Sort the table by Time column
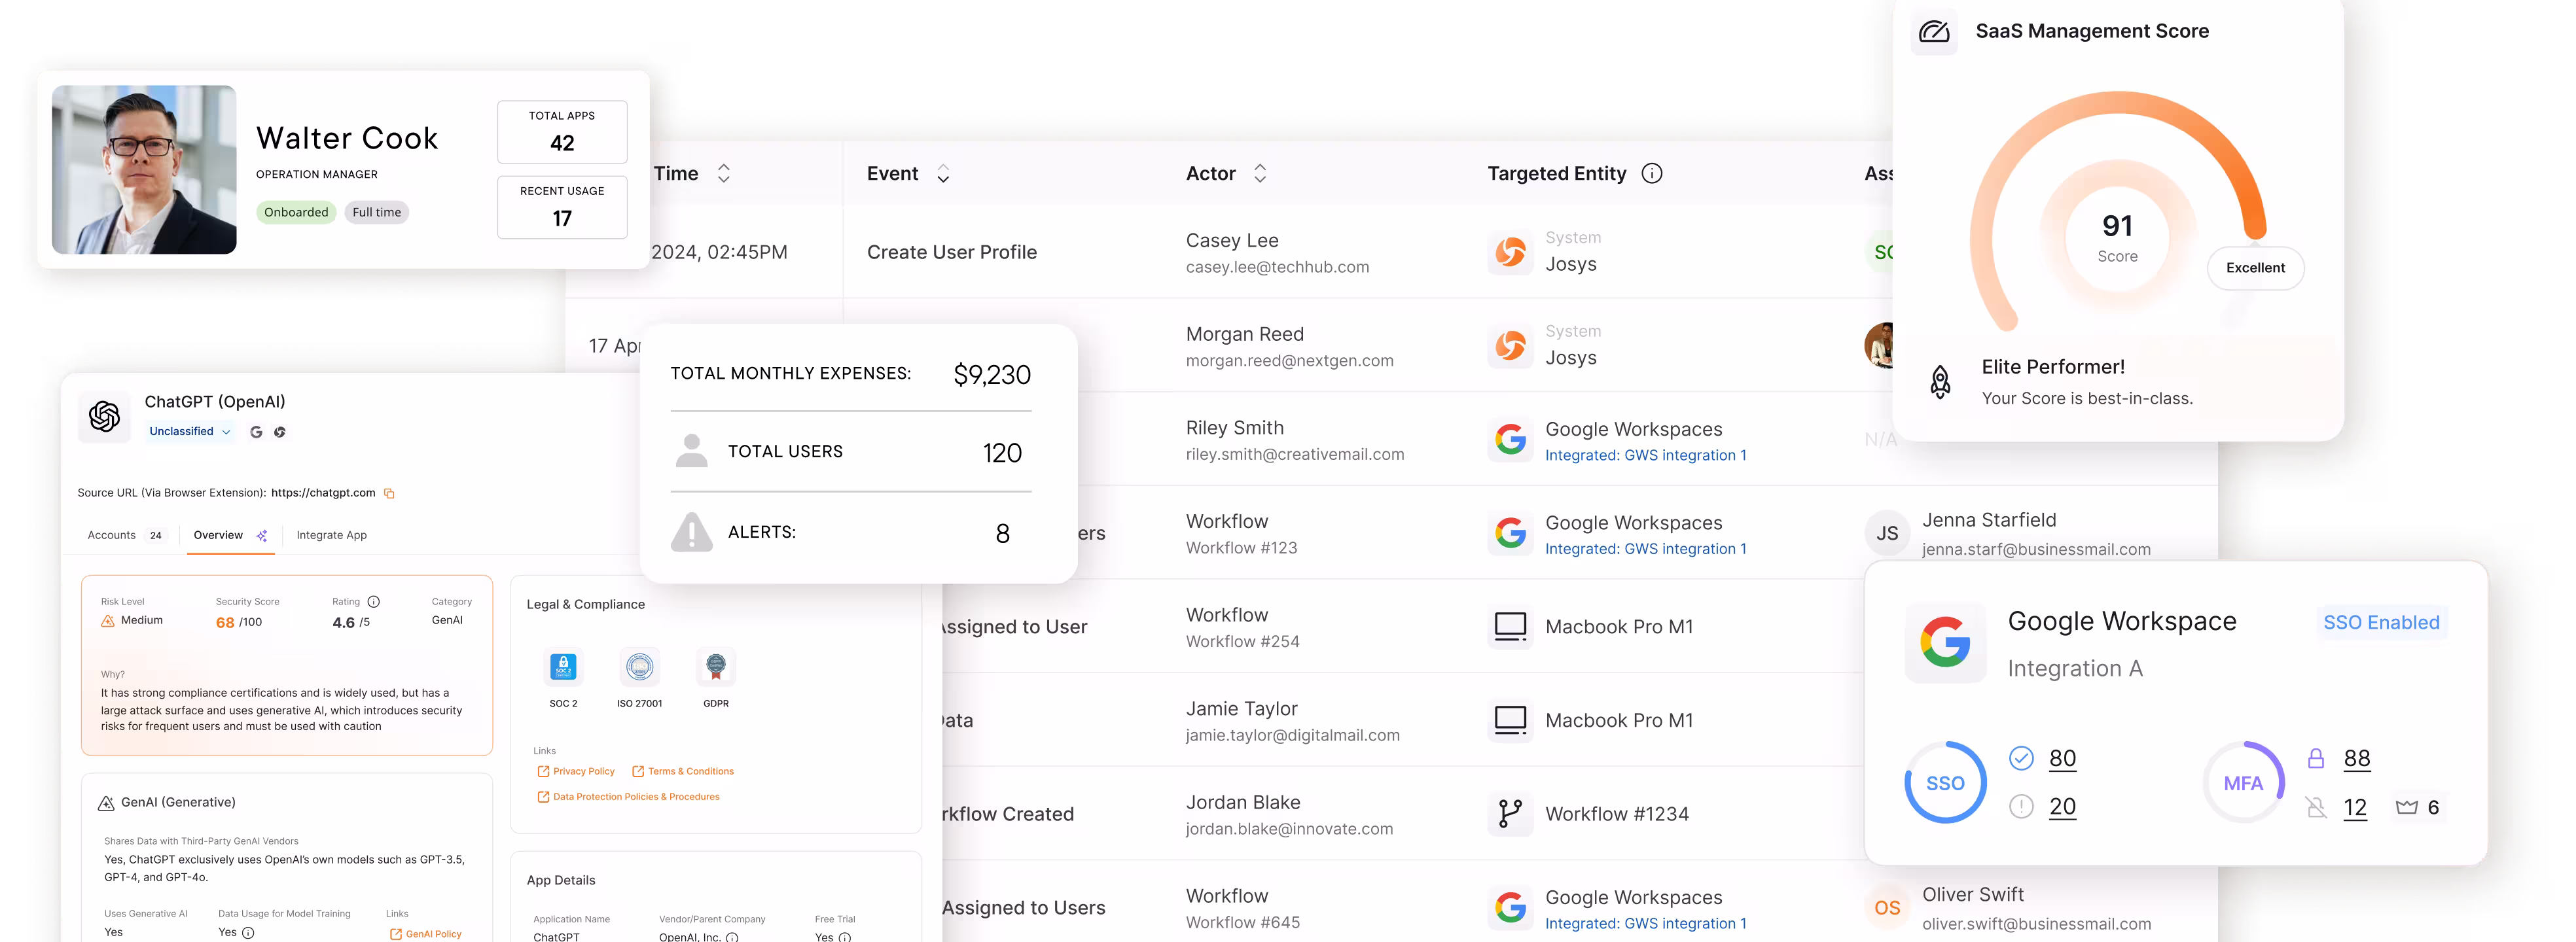Image resolution: width=2576 pixels, height=942 pixels. point(724,173)
